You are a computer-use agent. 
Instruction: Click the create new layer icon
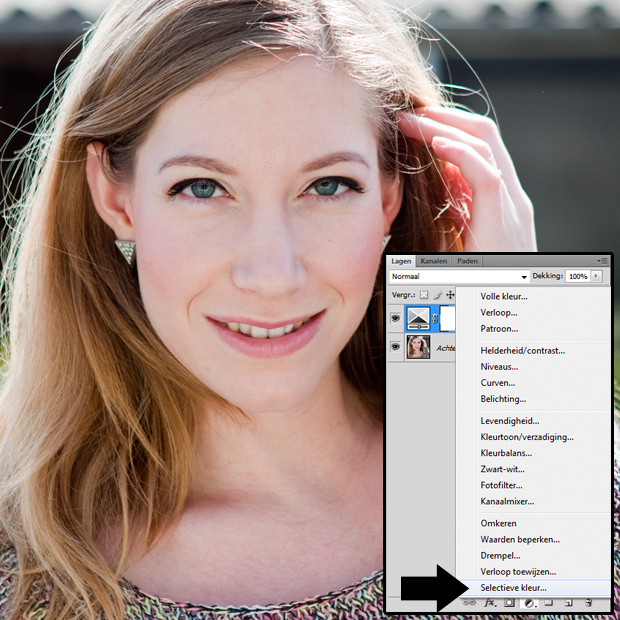568,603
